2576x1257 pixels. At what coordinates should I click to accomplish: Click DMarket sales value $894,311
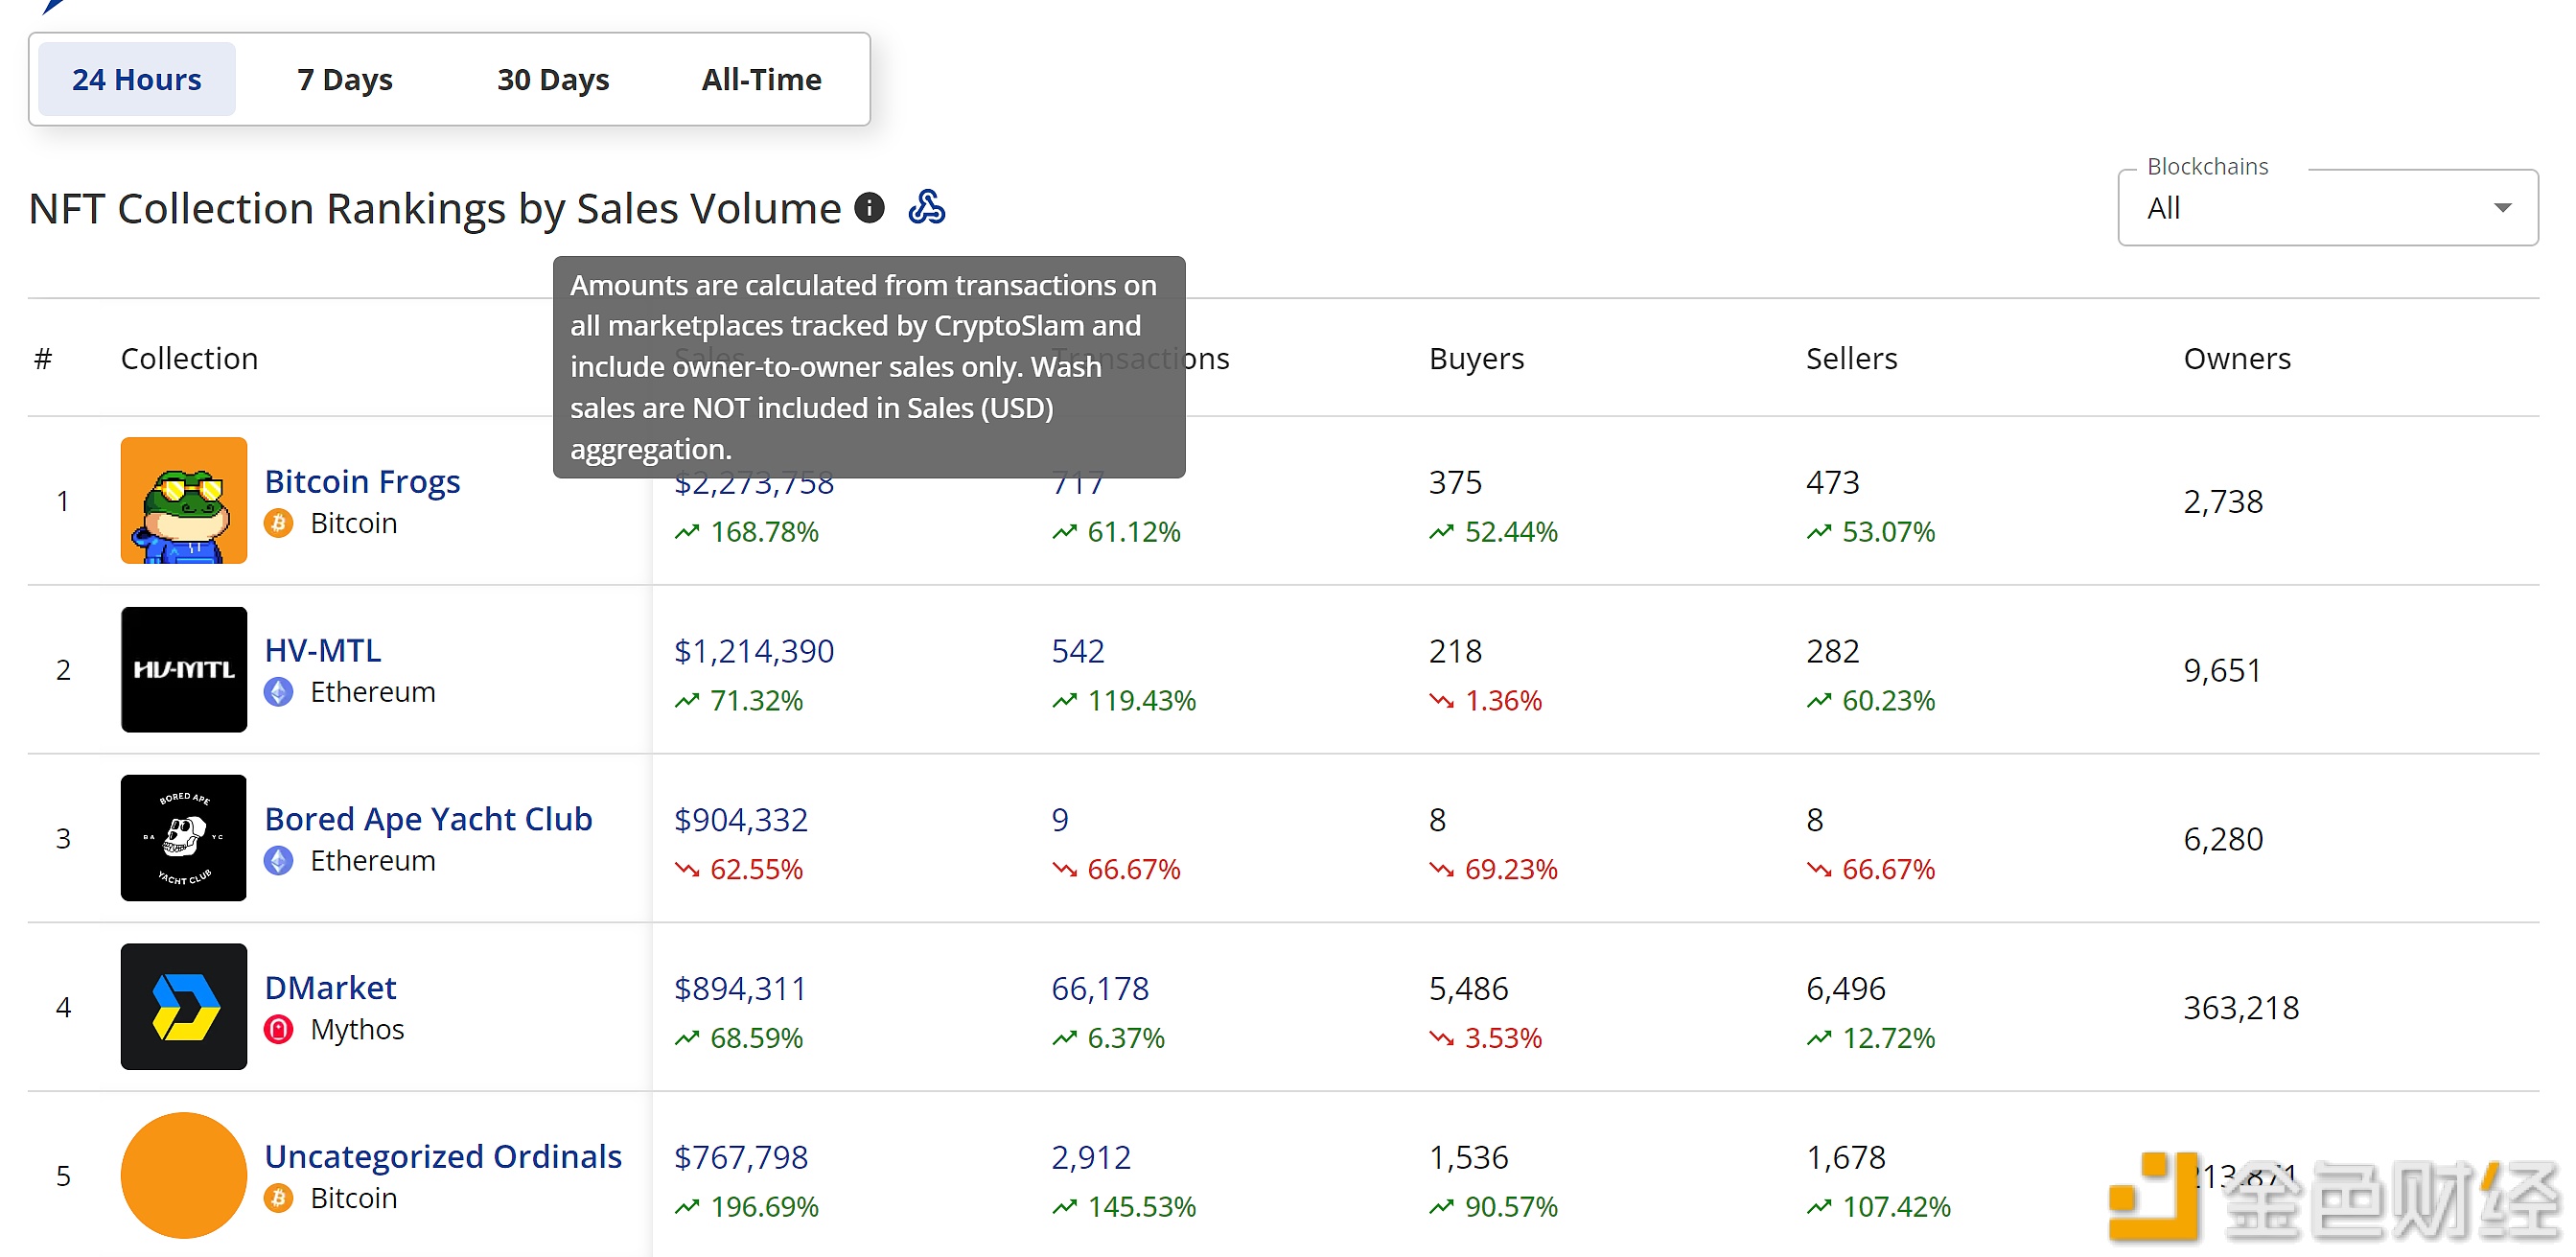pos(740,989)
